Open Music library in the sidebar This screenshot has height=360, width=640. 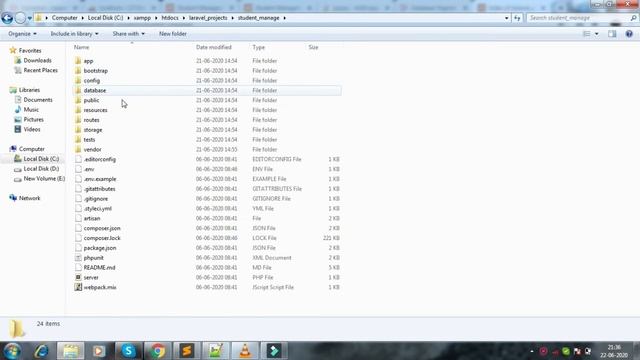(x=31, y=109)
